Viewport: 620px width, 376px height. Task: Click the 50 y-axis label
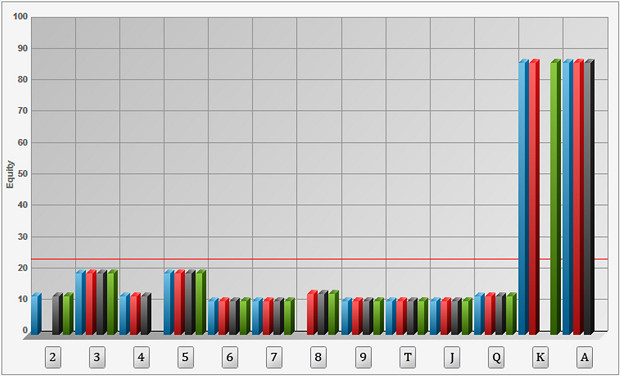[x=23, y=173]
